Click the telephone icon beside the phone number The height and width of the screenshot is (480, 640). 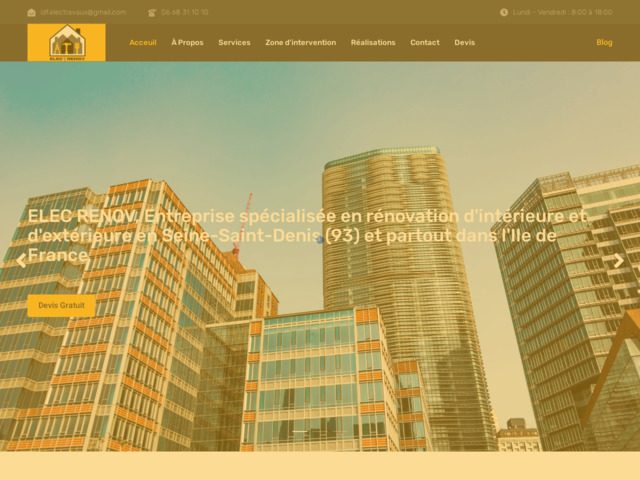152,13
